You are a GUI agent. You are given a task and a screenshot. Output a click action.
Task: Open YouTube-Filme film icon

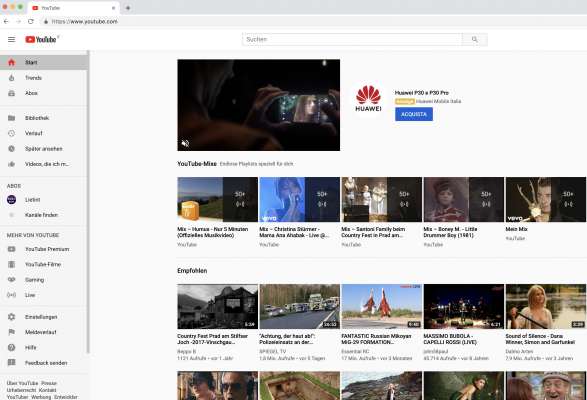click(x=12, y=264)
